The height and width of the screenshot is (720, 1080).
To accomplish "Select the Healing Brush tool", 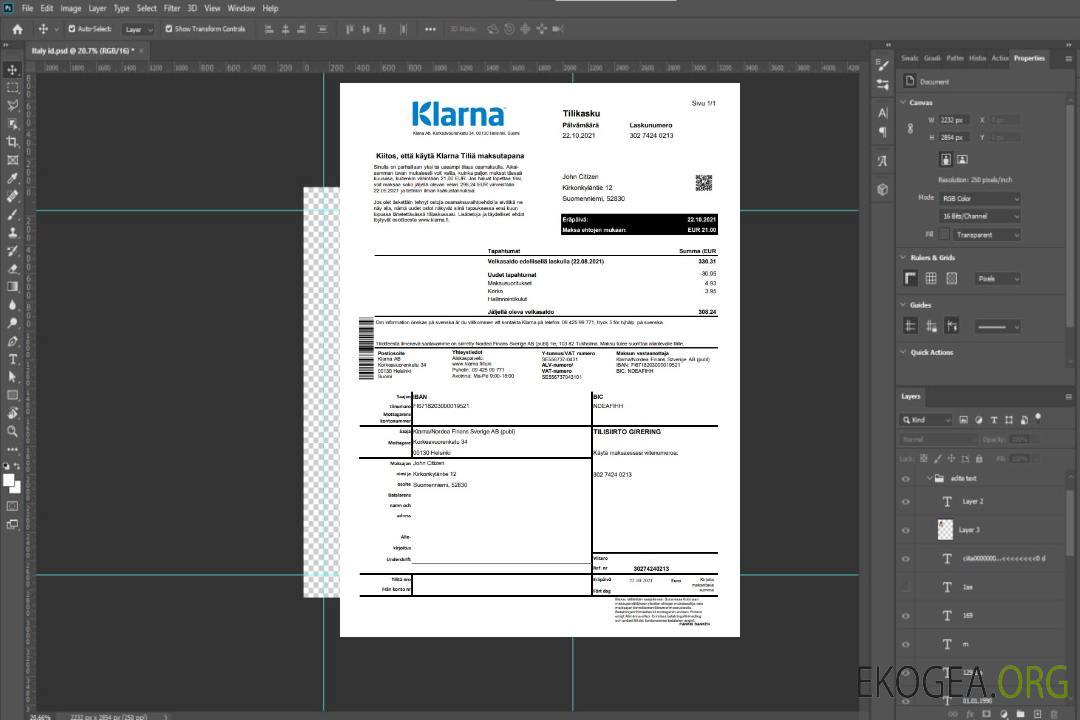I will click(12, 196).
